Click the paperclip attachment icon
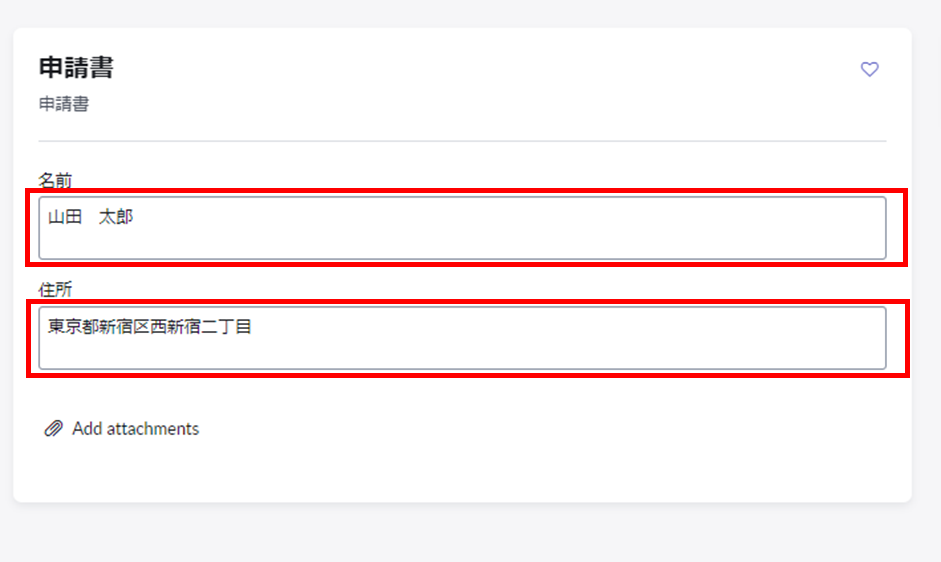941x562 pixels. (x=53, y=428)
